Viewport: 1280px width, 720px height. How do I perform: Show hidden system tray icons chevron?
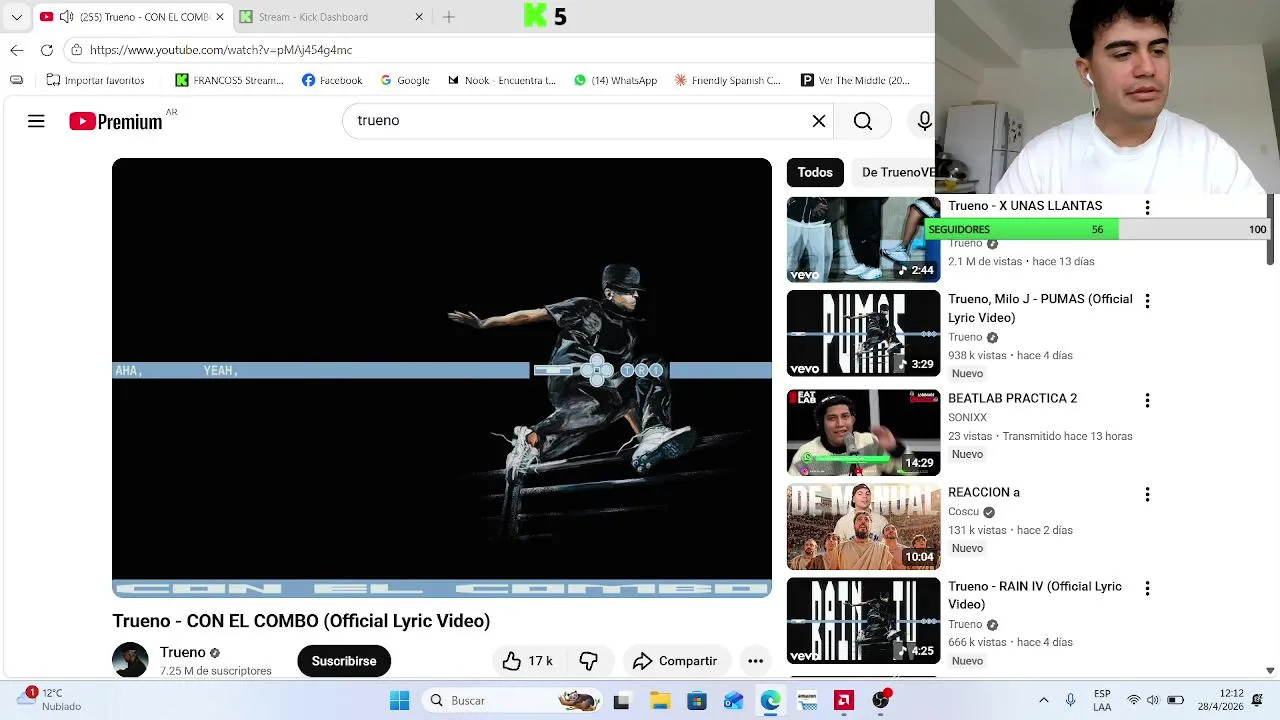(1044, 700)
